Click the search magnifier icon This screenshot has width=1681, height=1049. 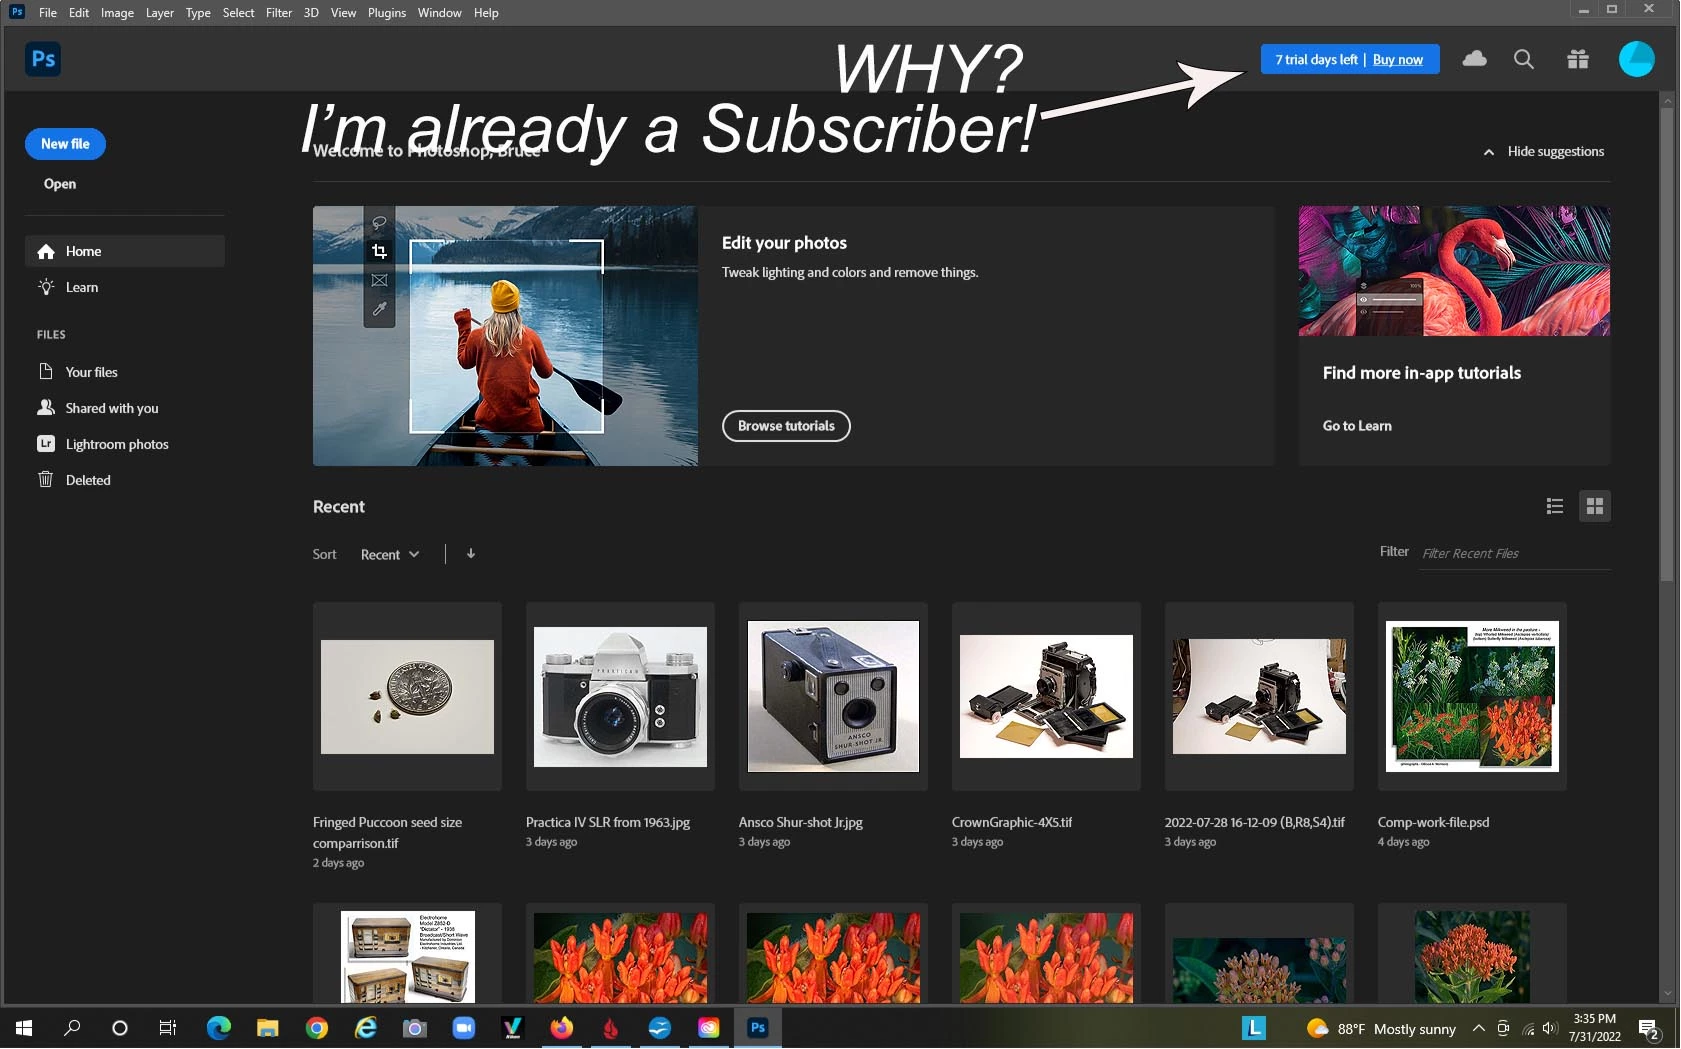click(x=1524, y=59)
